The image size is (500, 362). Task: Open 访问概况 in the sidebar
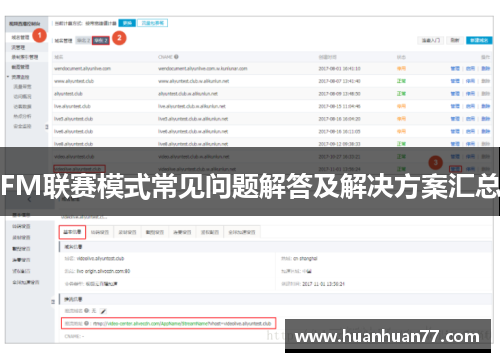click(x=22, y=96)
